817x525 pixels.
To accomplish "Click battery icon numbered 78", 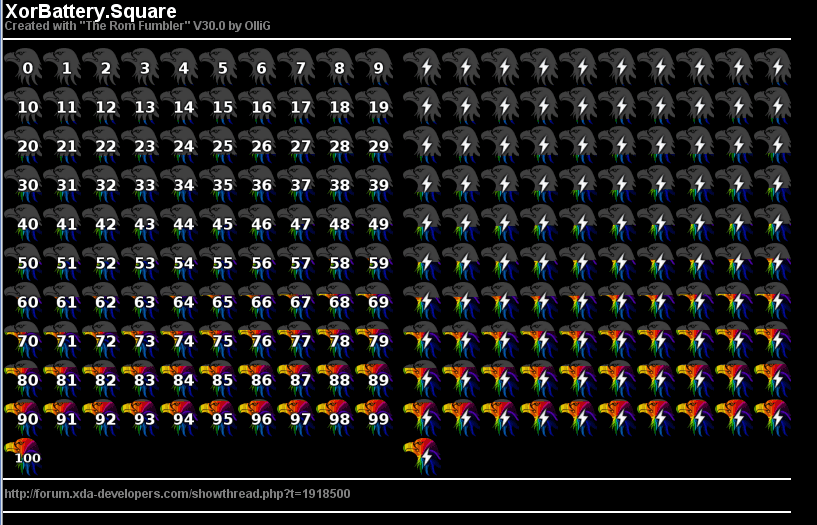I will (335, 340).
